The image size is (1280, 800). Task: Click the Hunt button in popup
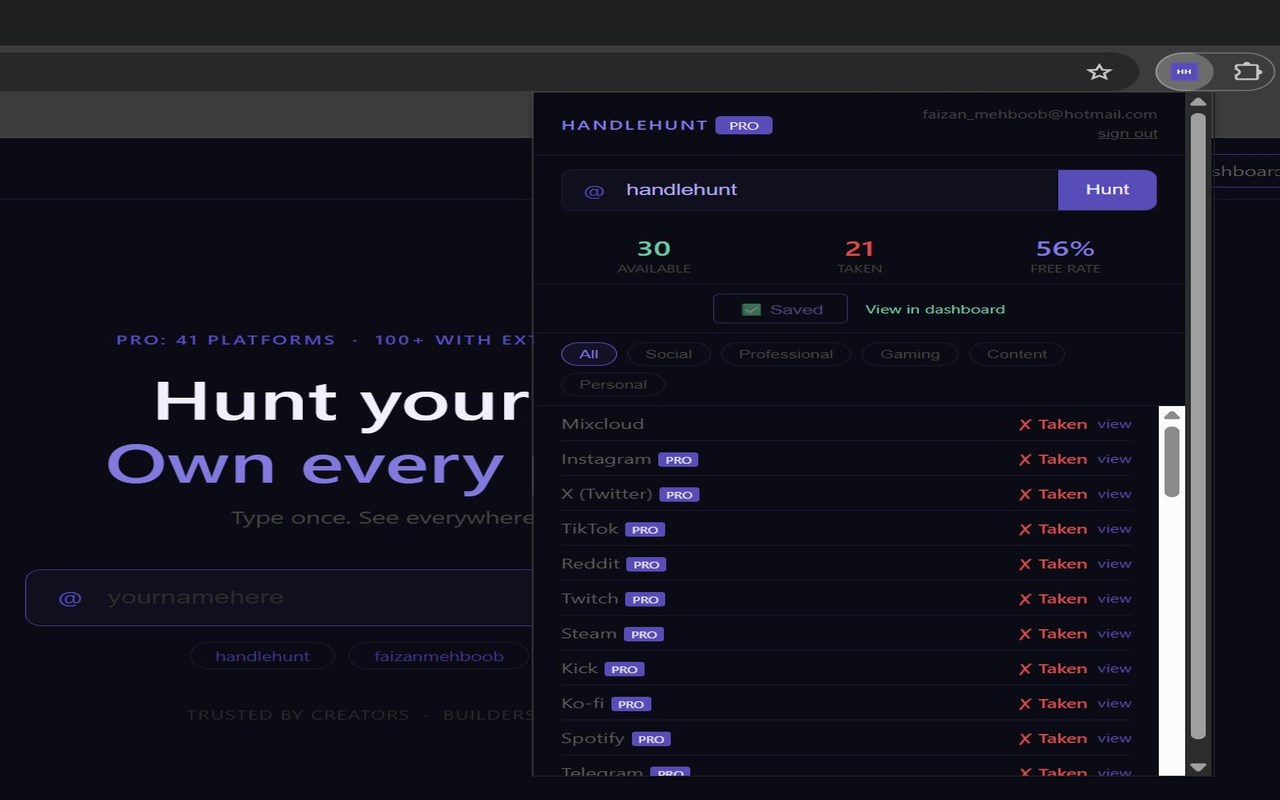click(x=1107, y=190)
